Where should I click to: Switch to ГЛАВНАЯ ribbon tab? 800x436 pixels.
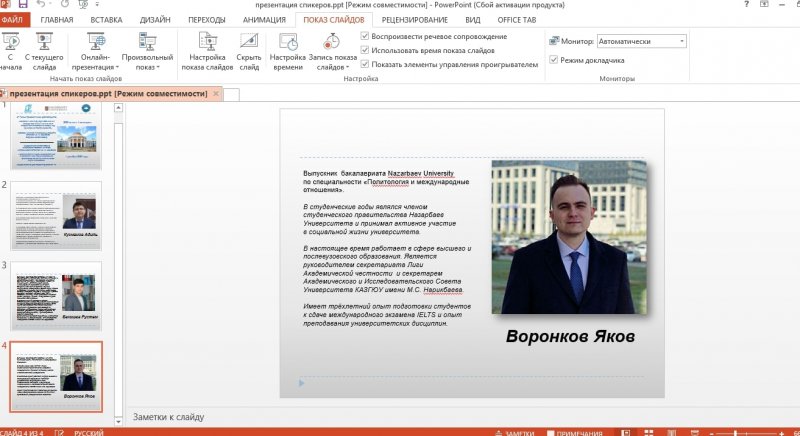pos(57,20)
